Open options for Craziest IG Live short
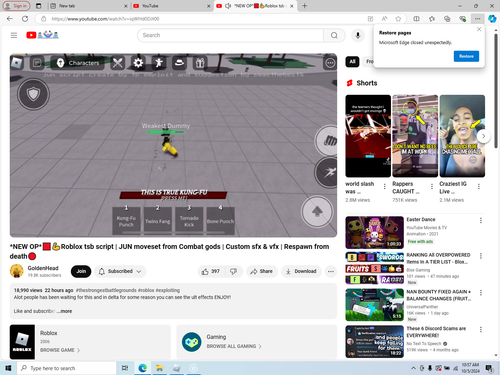The image size is (500, 375). [x=479, y=186]
